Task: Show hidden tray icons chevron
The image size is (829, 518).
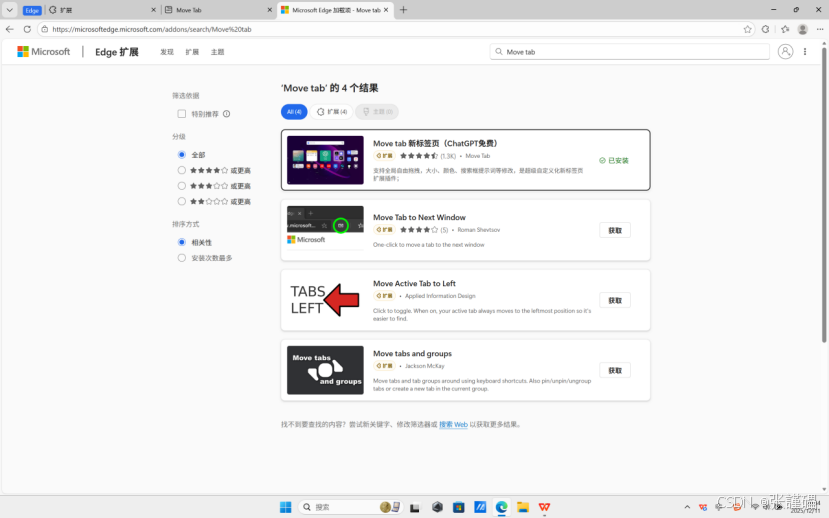Action: coord(687,507)
